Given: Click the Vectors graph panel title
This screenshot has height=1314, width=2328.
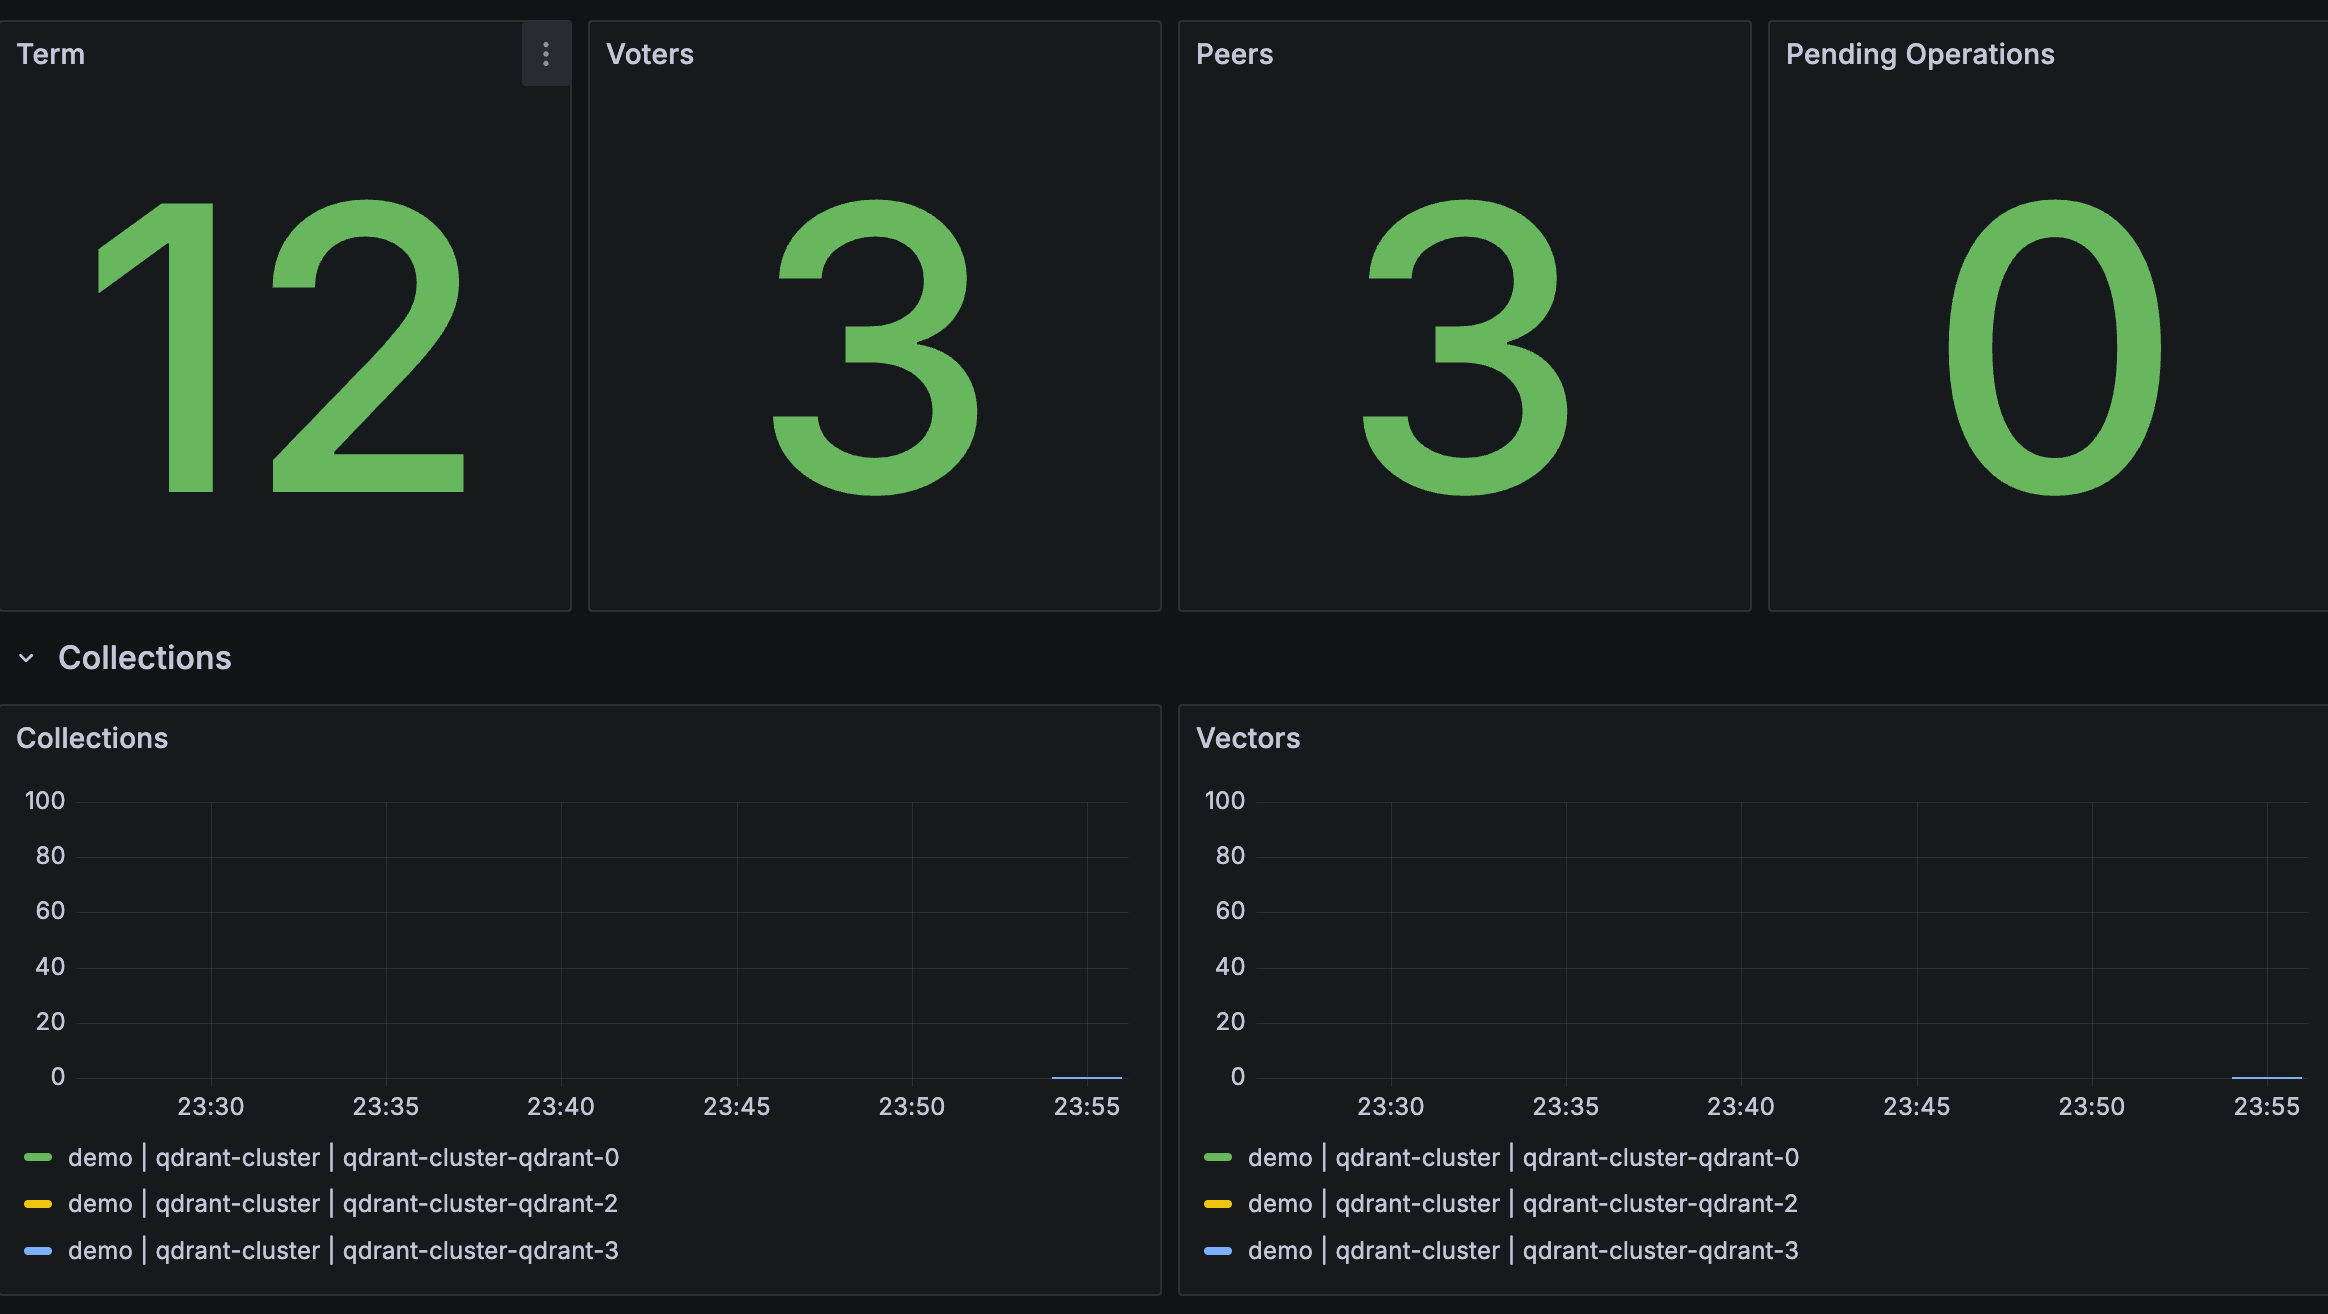Looking at the screenshot, I should (1247, 738).
